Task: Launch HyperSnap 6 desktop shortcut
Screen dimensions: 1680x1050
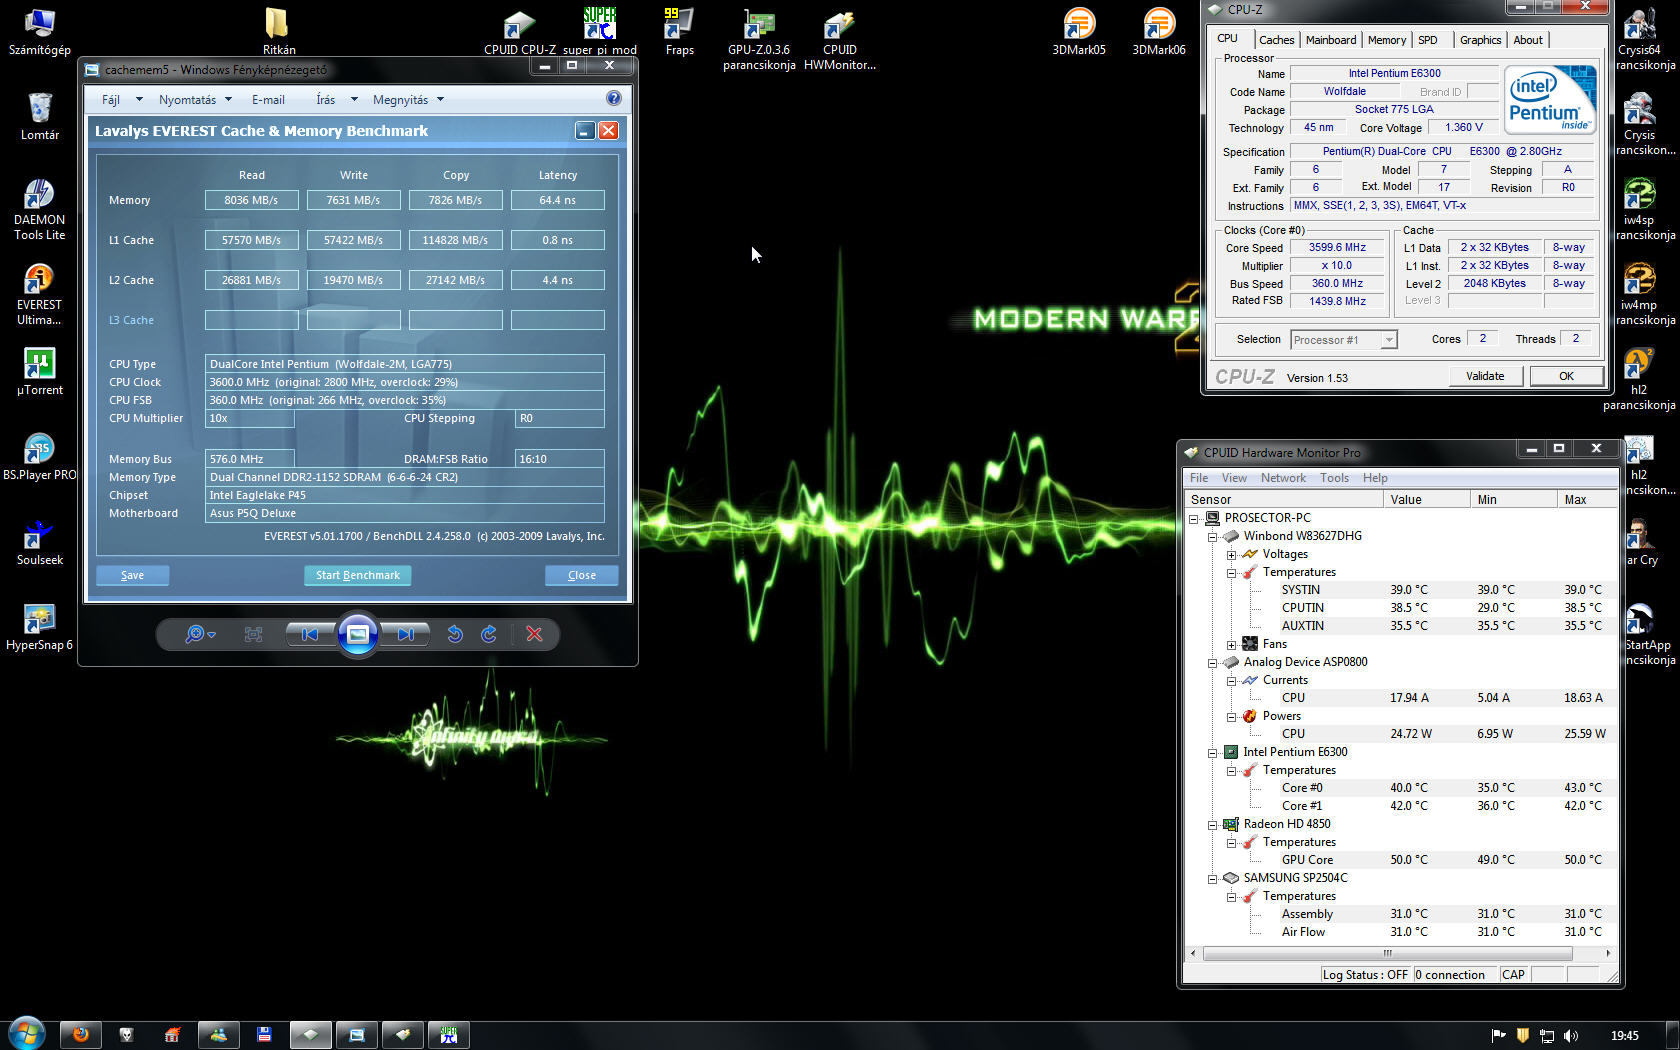Action: coord(39,626)
